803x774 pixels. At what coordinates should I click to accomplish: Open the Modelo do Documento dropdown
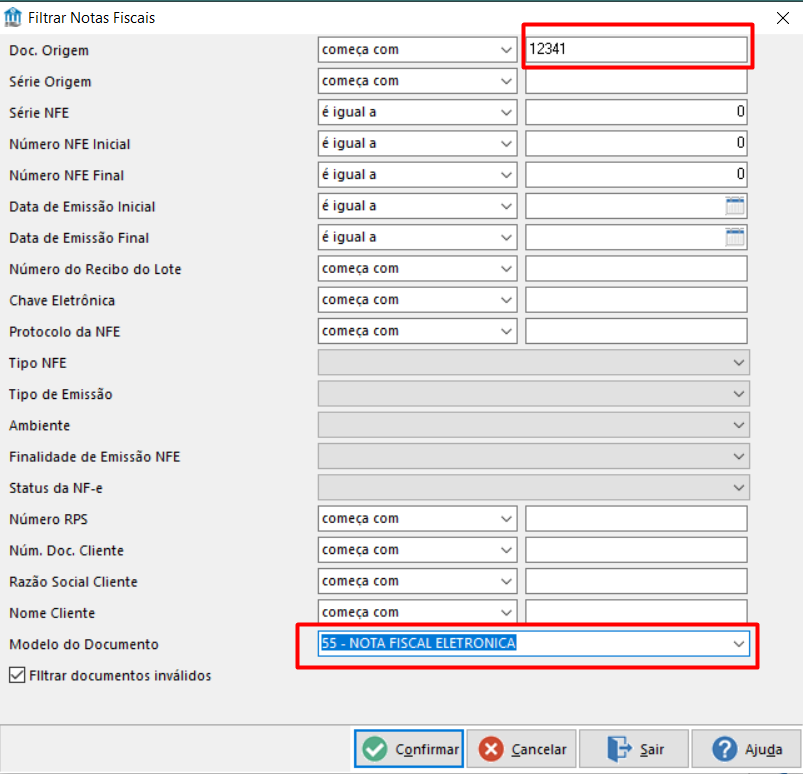[534, 643]
